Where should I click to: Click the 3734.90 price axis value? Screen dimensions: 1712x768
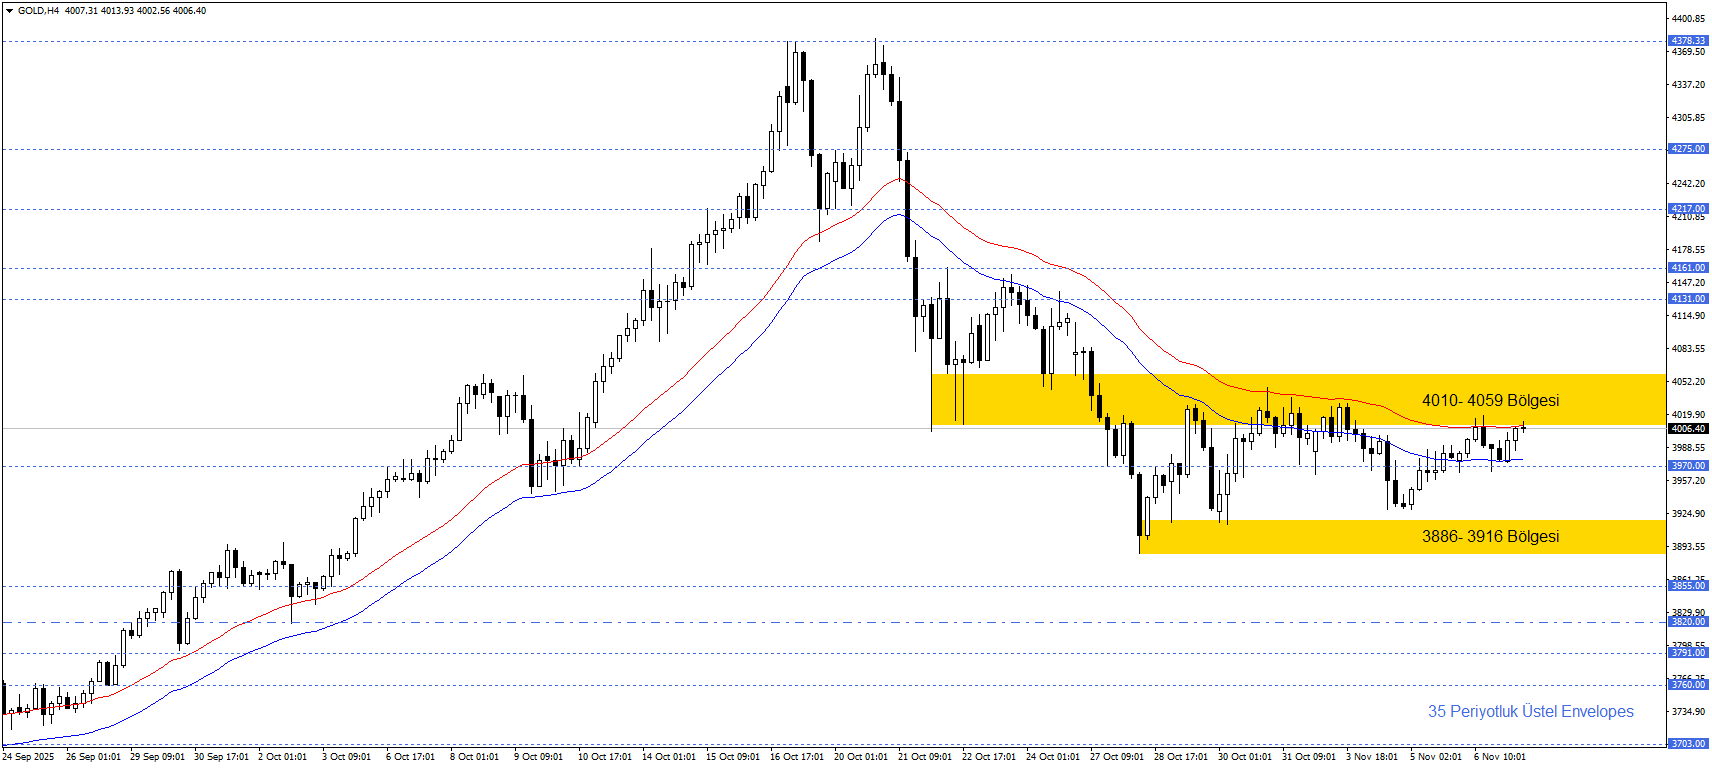coord(1688,712)
